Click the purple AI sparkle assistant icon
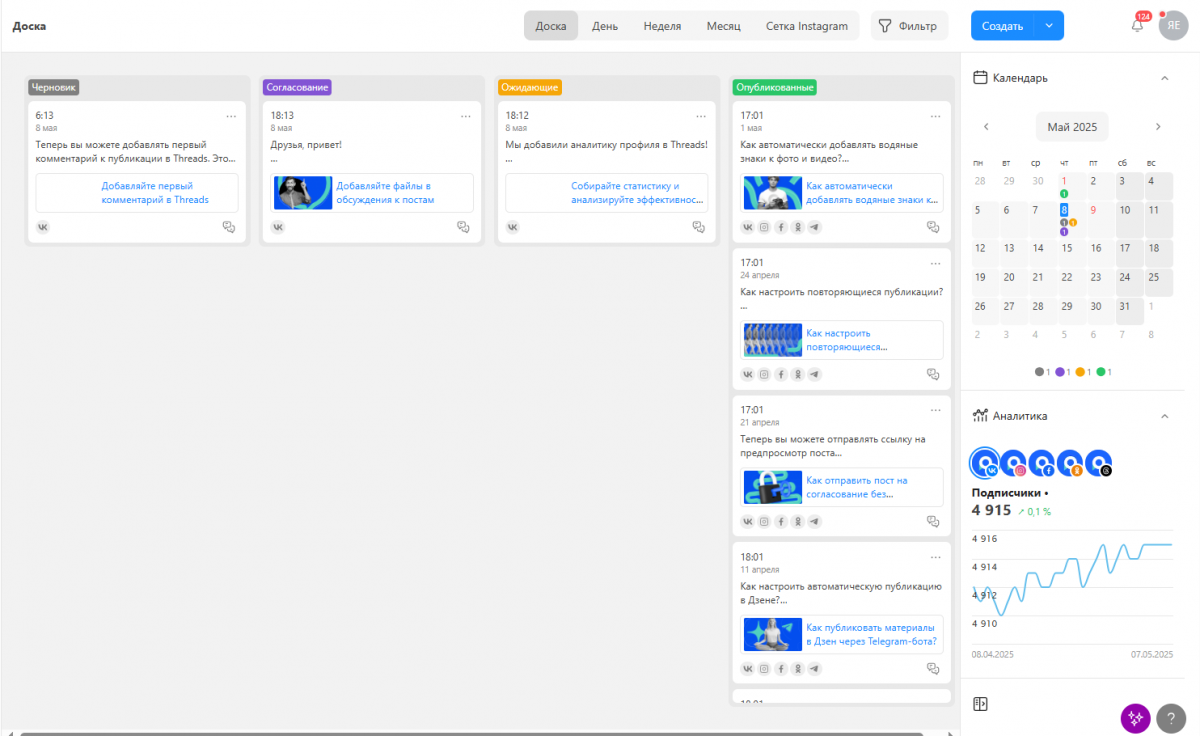This screenshot has height=736, width=1200. click(1135, 718)
